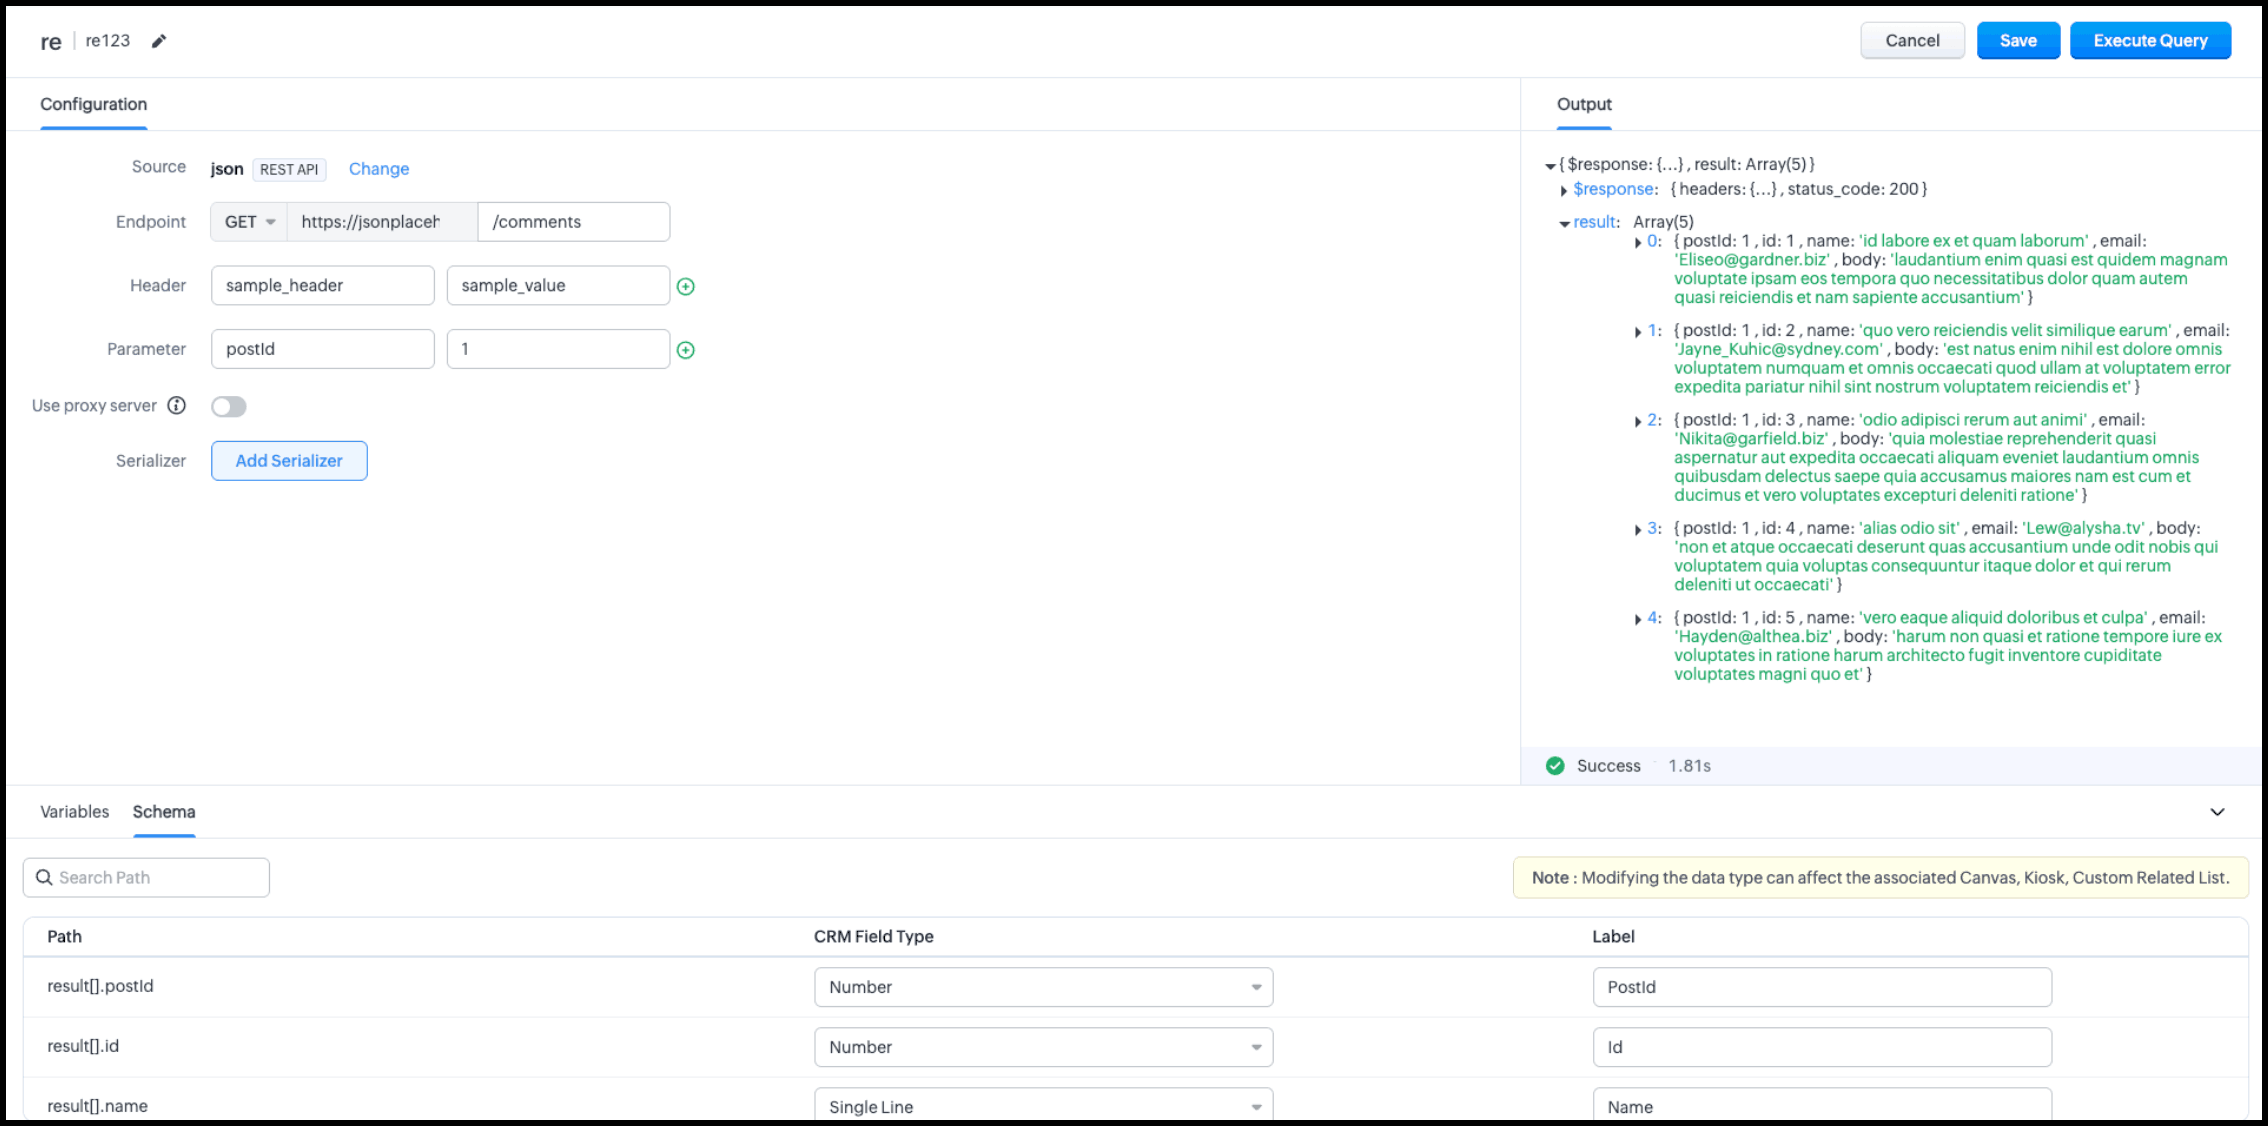Click the pencil edit icon beside re123
This screenshot has height=1126, width=2268.
(158, 41)
